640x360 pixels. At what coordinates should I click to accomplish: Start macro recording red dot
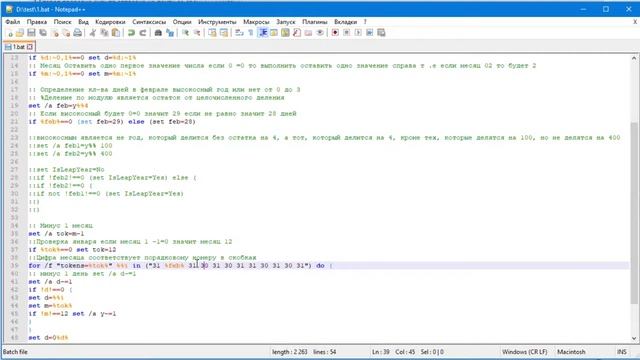(x=335, y=33)
